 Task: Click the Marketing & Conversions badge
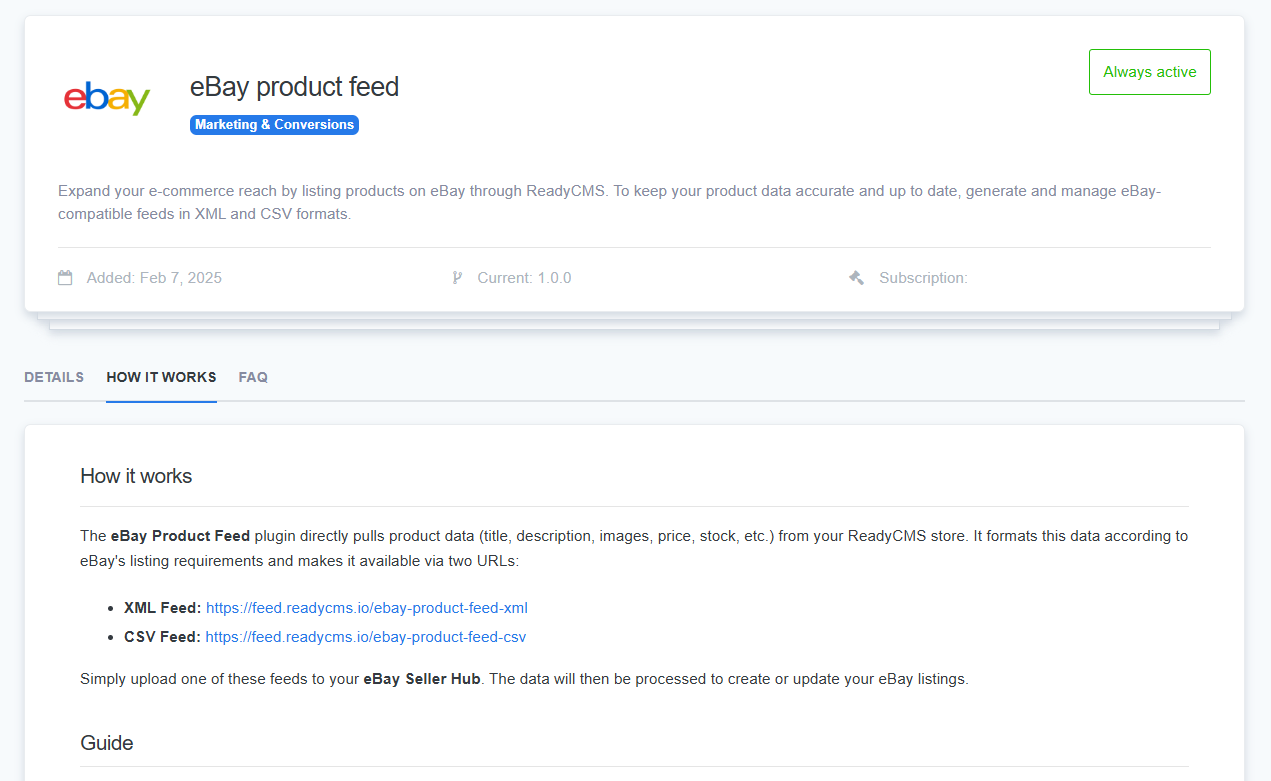click(x=274, y=125)
